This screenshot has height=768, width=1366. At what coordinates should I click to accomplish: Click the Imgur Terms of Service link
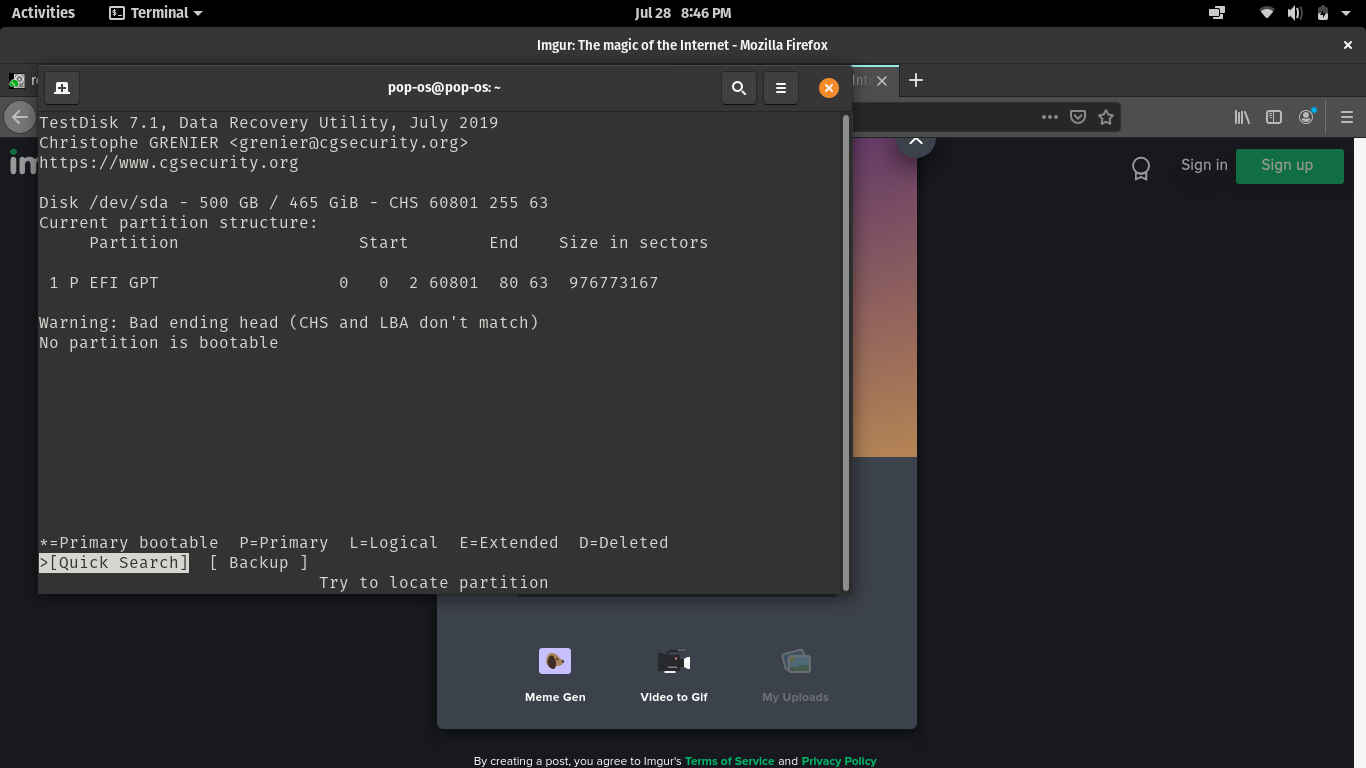point(730,761)
